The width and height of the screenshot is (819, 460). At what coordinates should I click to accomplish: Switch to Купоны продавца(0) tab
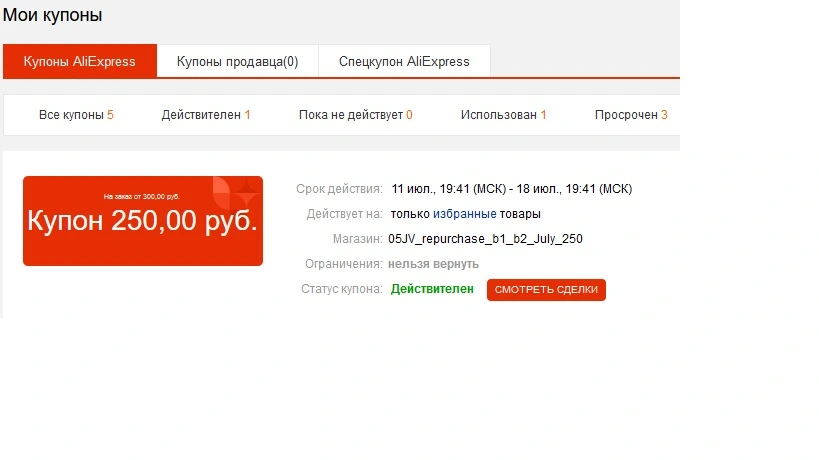click(x=238, y=61)
